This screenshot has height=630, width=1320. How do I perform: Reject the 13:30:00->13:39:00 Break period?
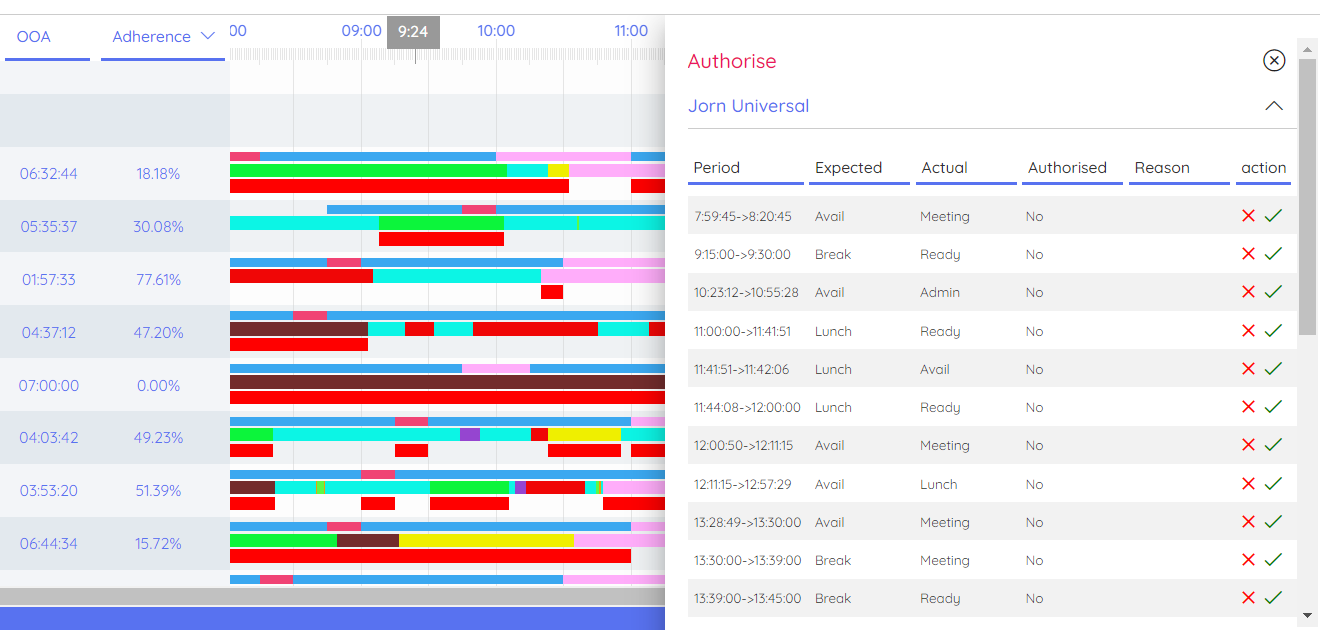pyautogui.click(x=1248, y=560)
